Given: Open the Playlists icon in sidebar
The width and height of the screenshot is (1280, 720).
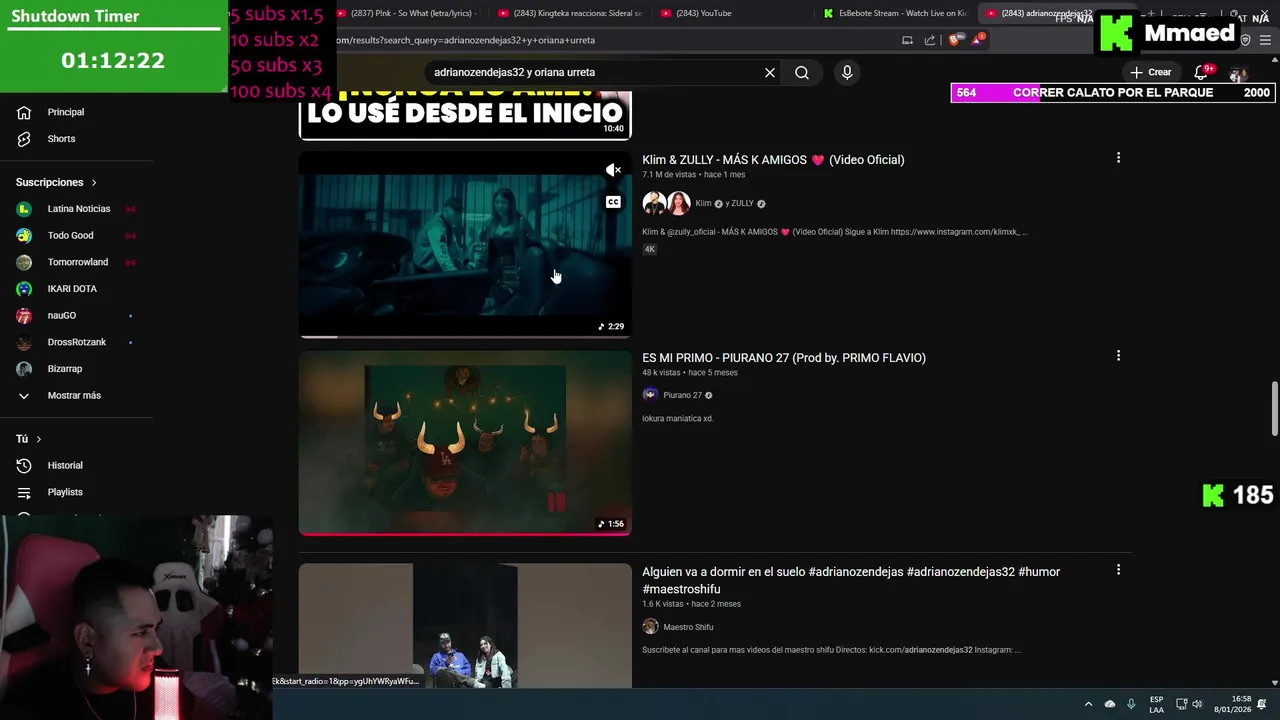Looking at the screenshot, I should tap(24, 492).
